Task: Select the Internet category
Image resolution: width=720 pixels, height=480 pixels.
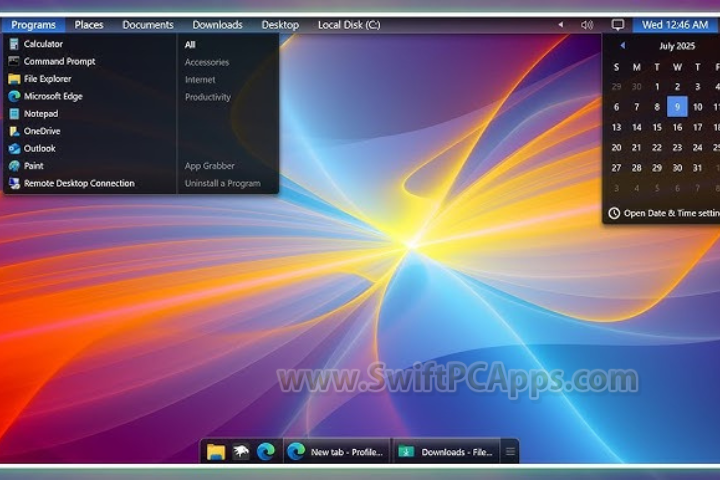Action: [x=200, y=80]
